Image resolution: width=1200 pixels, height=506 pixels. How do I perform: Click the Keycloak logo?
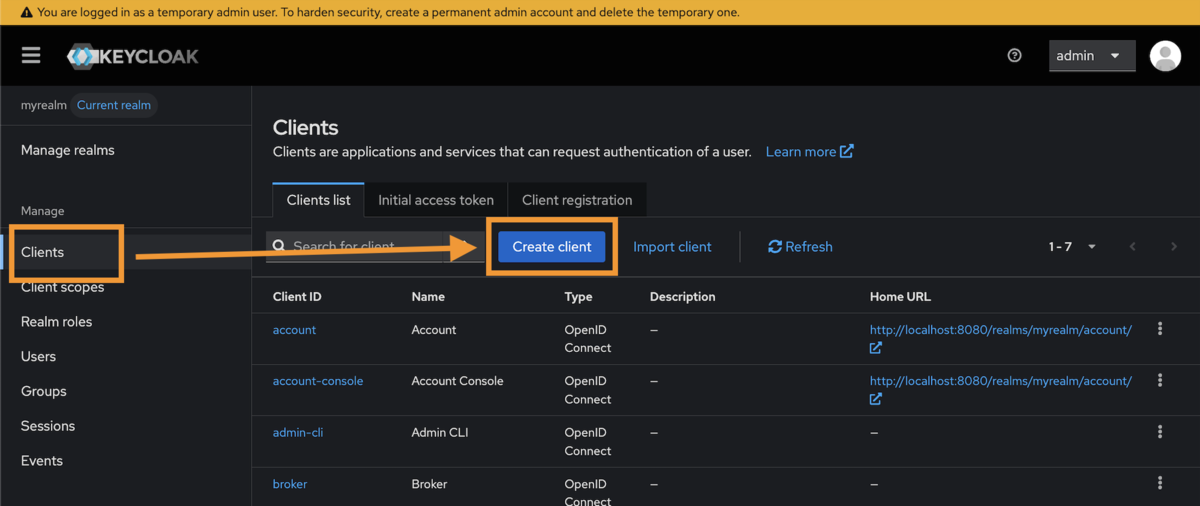coord(133,56)
